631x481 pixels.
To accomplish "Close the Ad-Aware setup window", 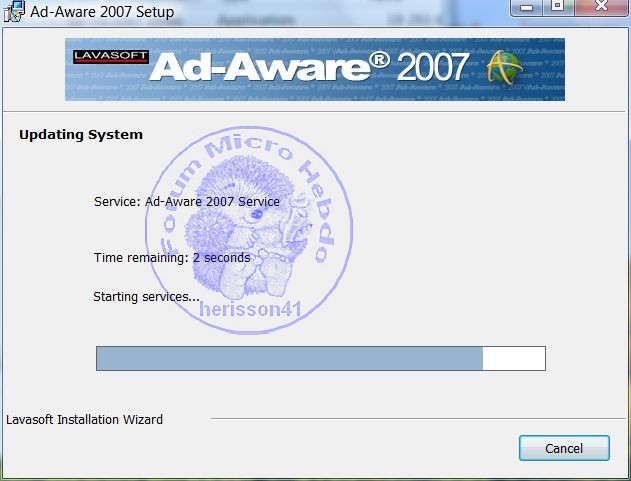I will [x=601, y=6].
